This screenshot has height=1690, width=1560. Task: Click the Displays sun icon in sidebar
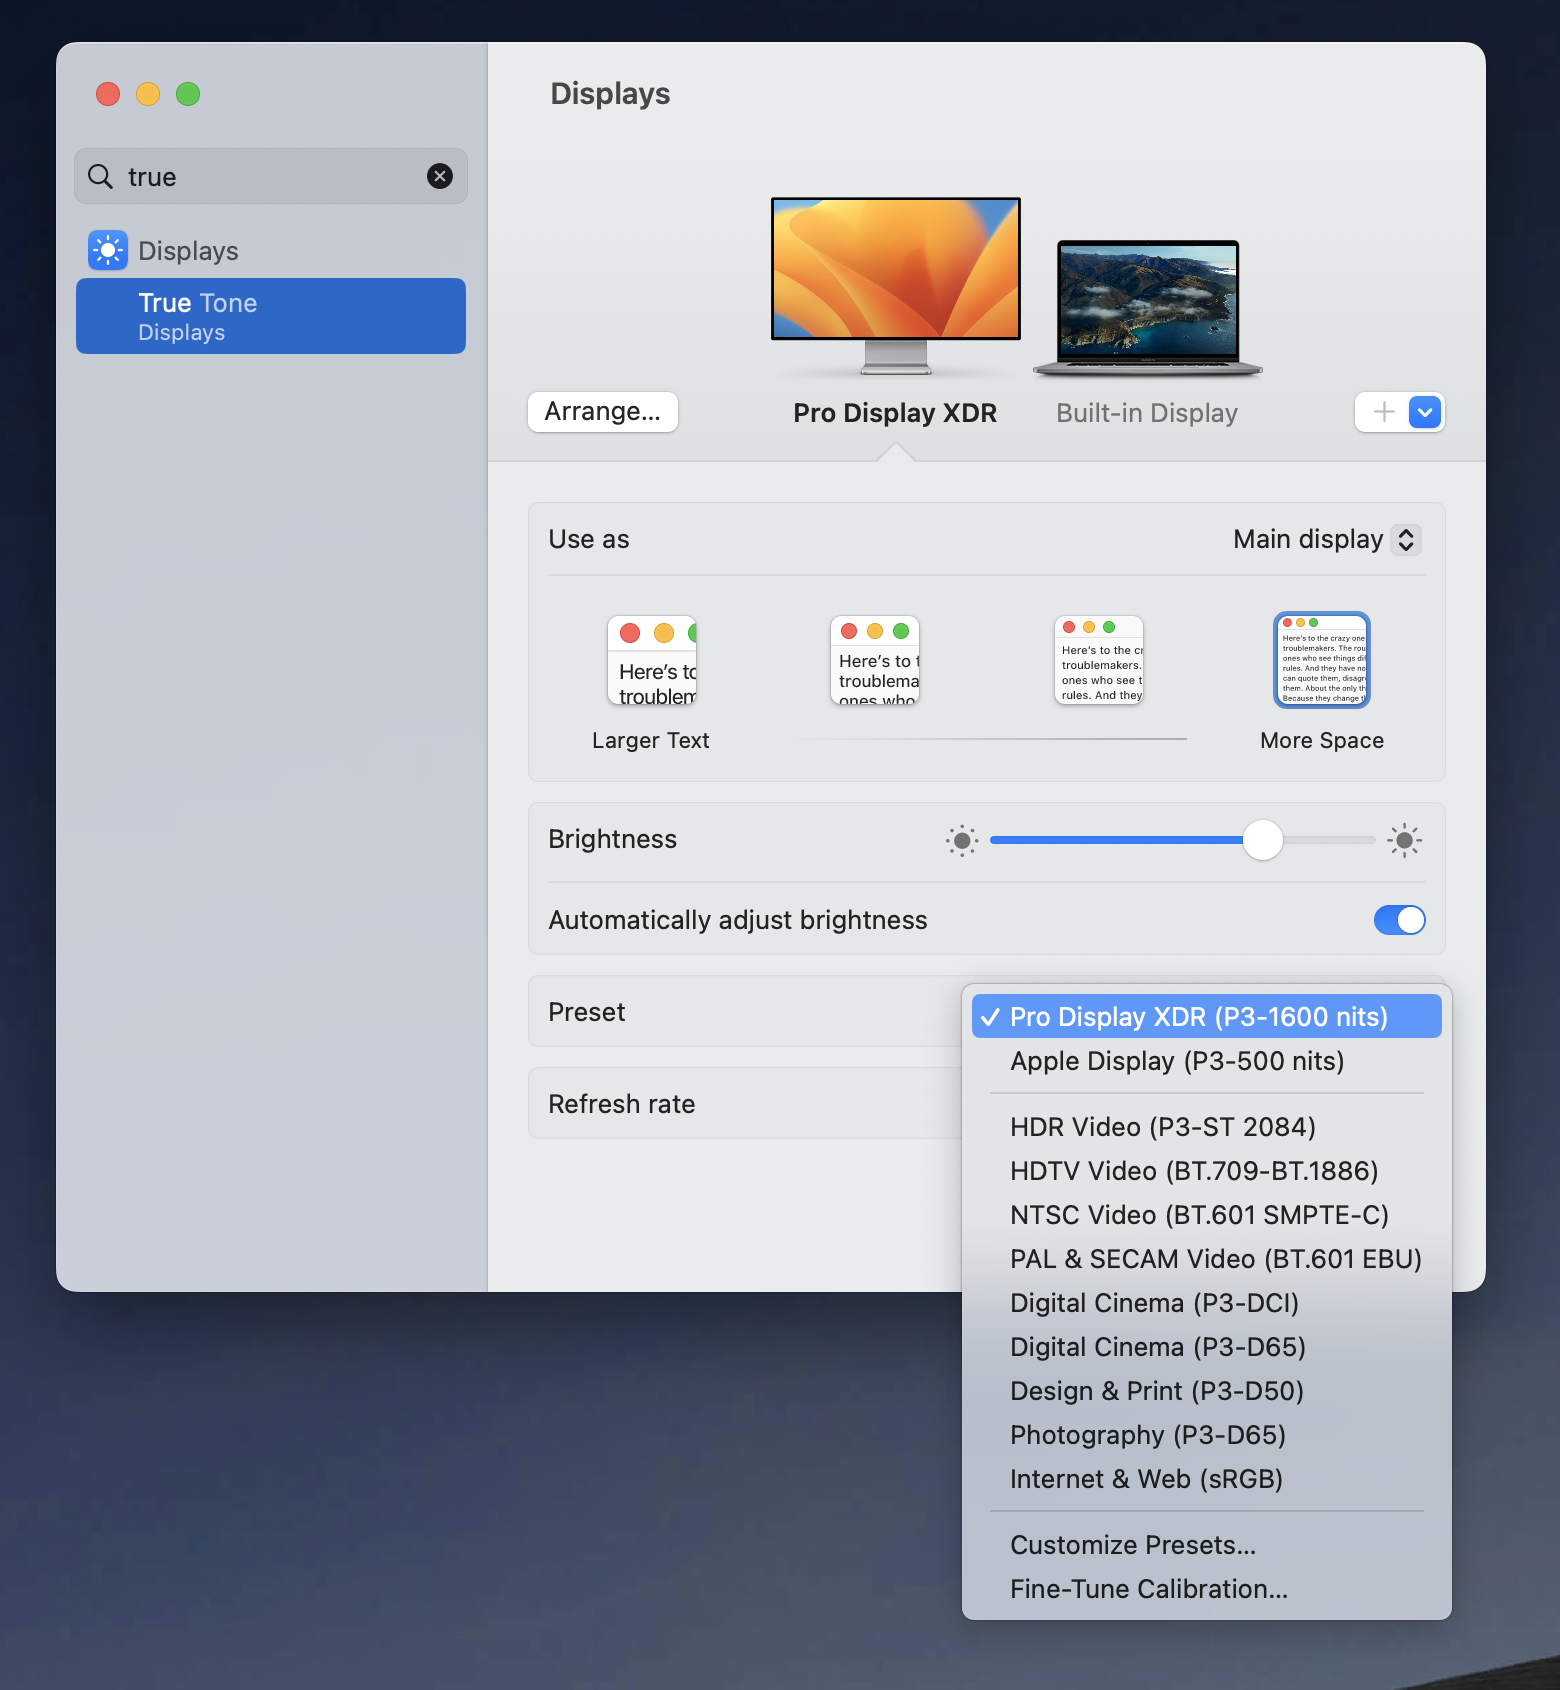[108, 250]
